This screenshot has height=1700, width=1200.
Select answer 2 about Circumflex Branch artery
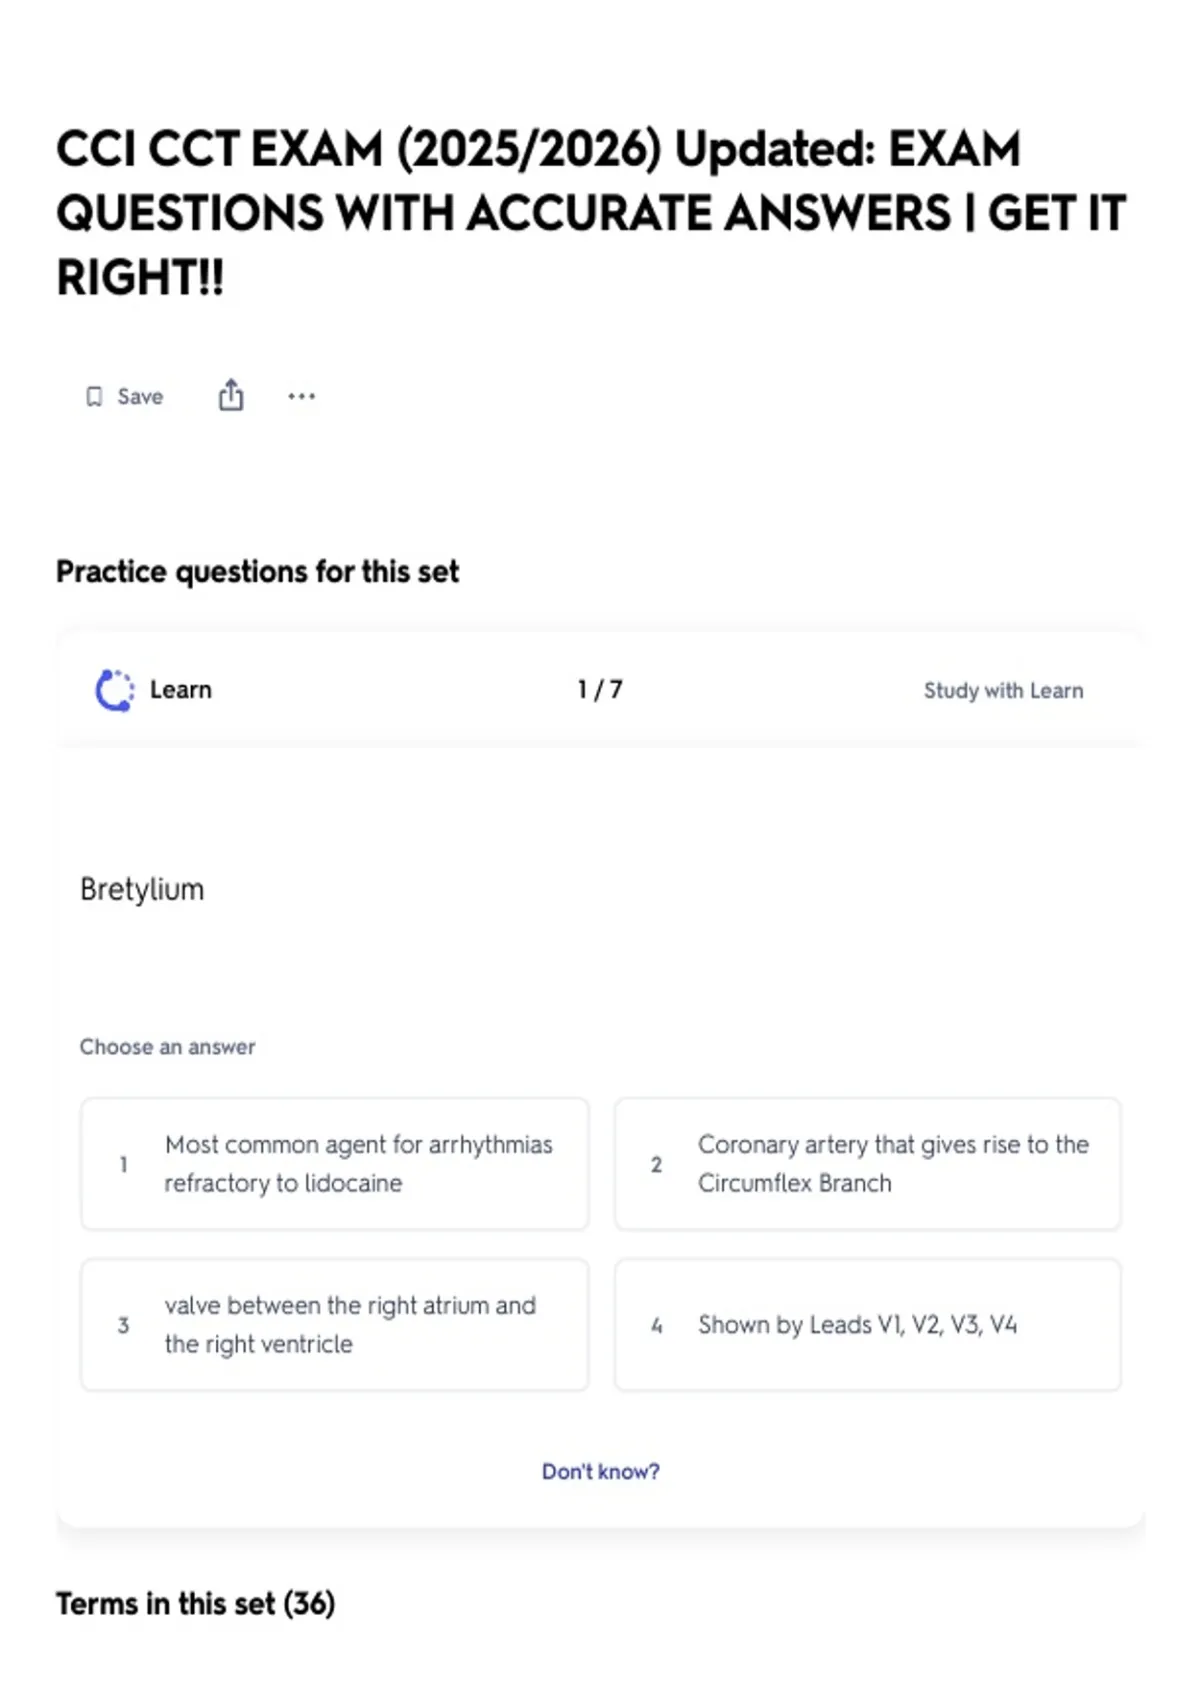coord(868,1164)
